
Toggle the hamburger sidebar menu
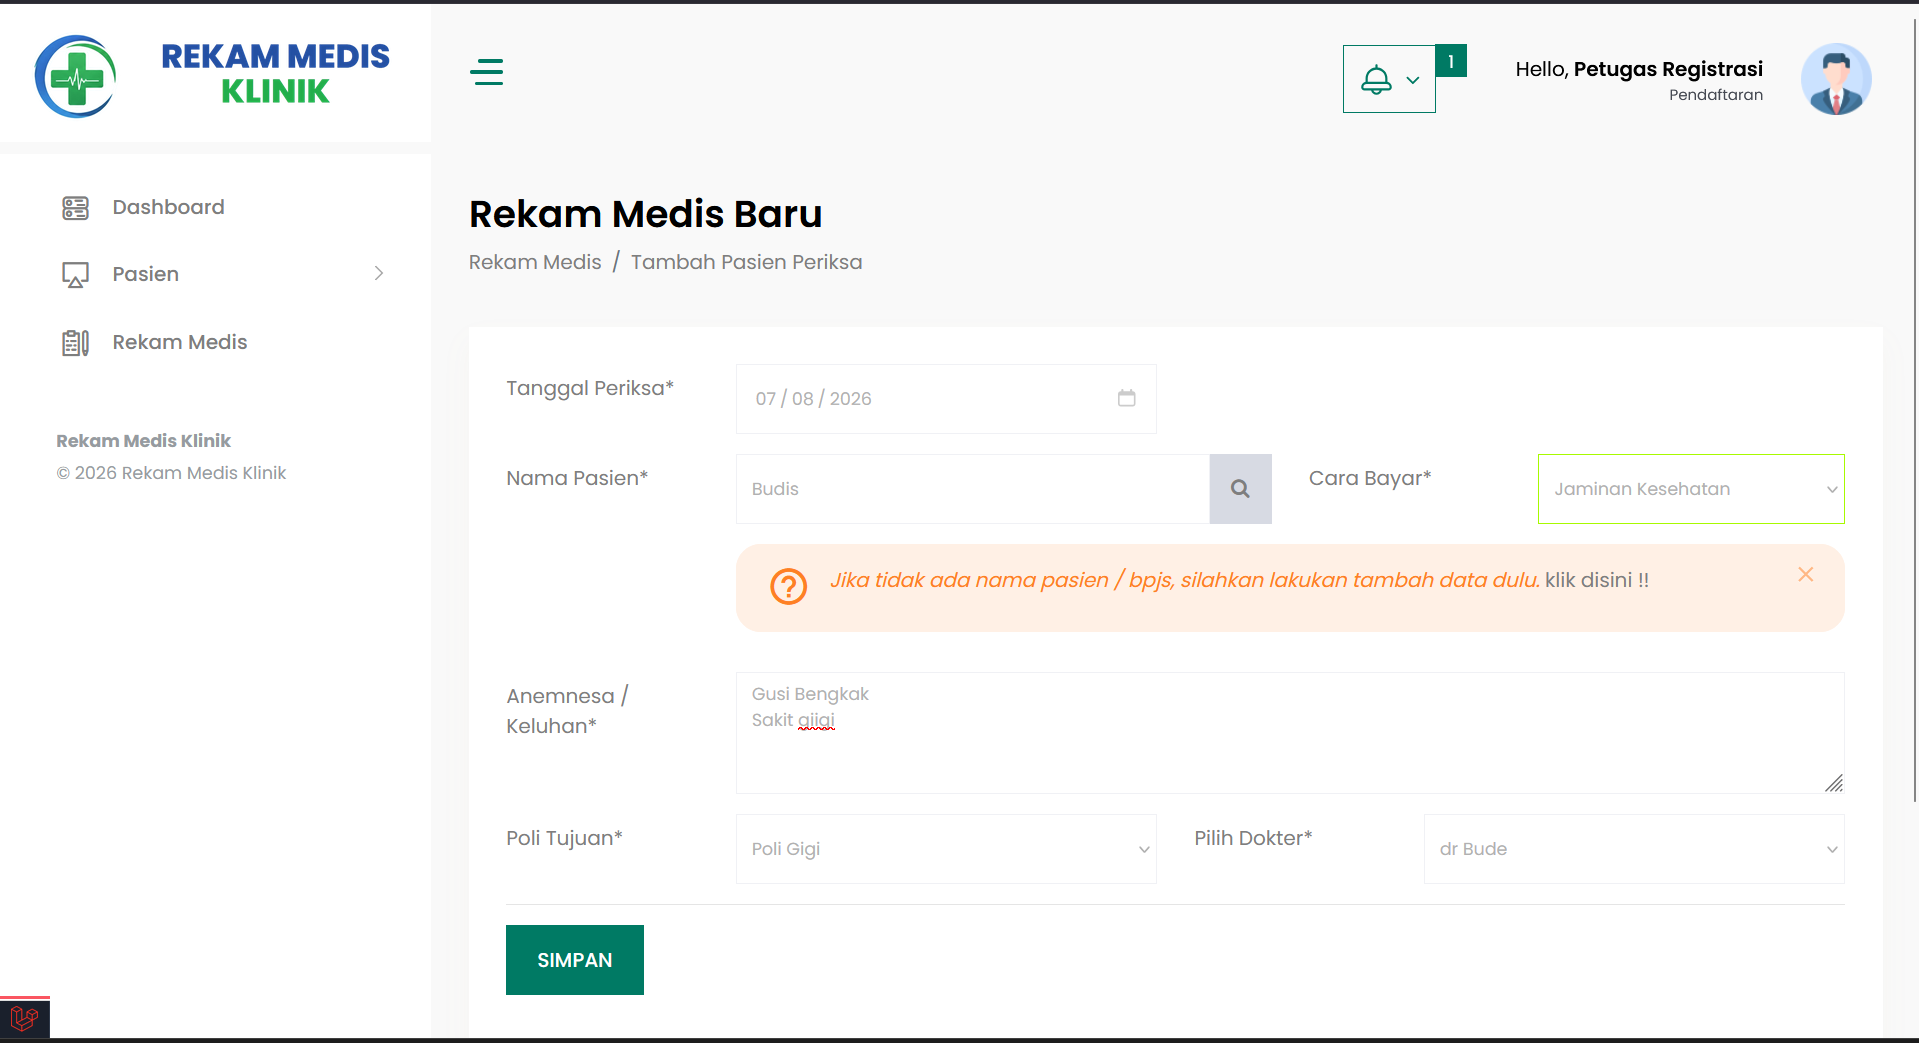(x=487, y=72)
